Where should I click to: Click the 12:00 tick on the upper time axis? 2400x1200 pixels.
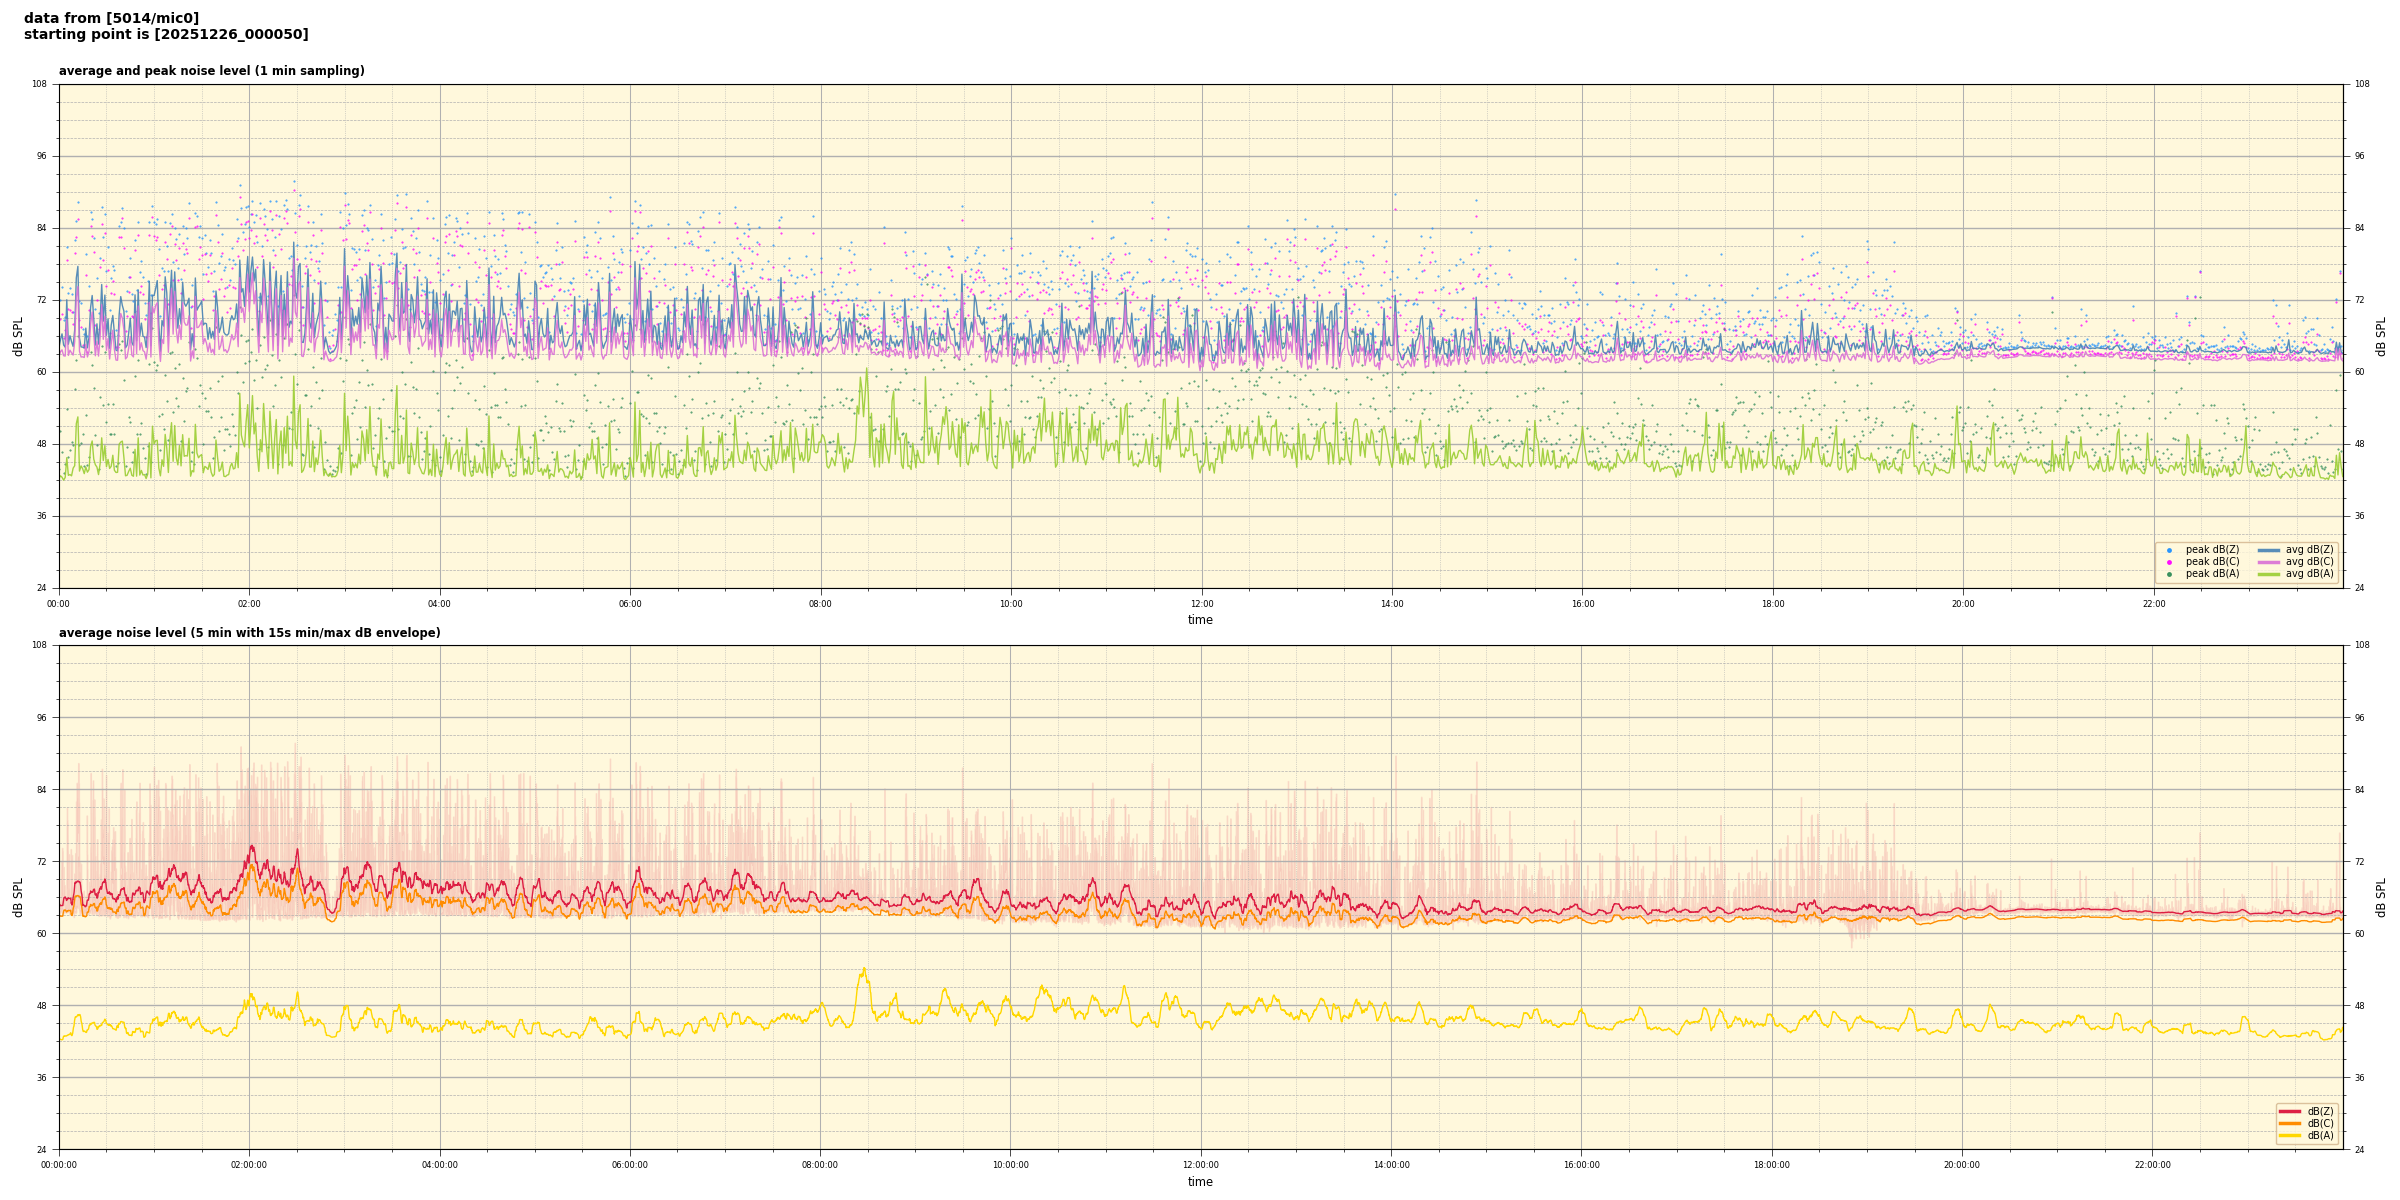coord(1201,604)
